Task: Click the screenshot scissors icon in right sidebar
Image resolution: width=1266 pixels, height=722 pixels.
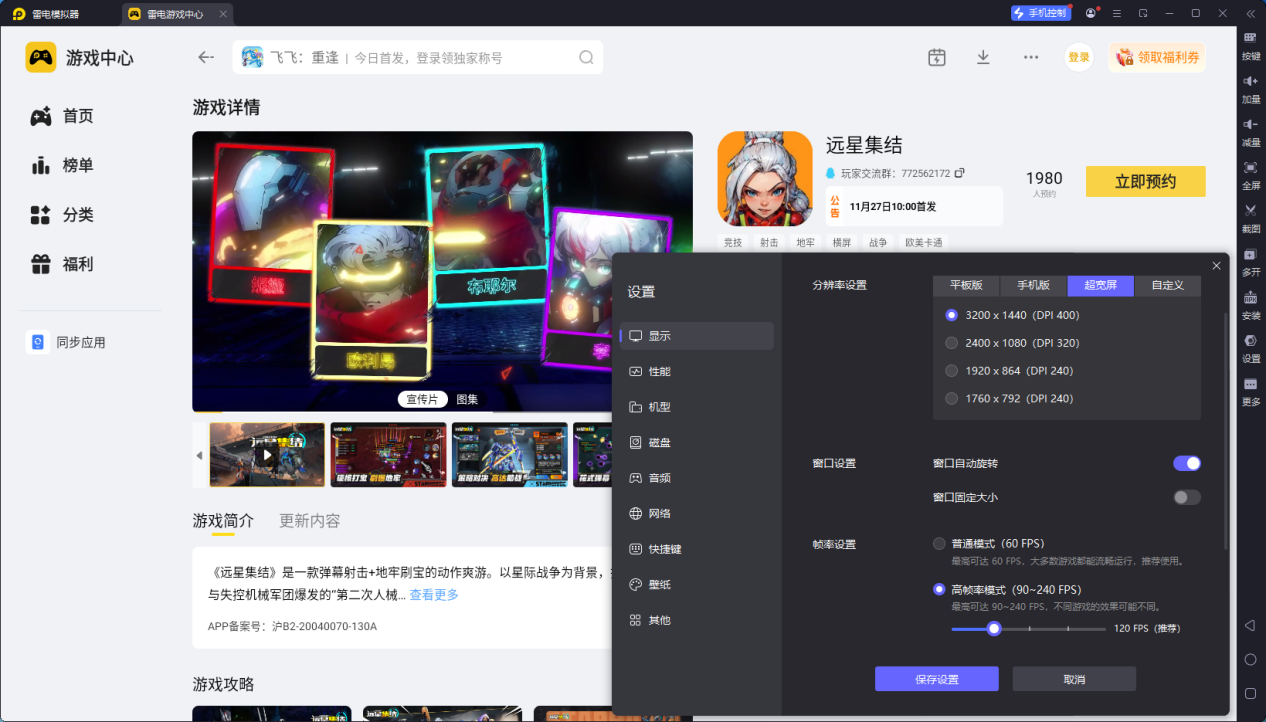Action: (1250, 211)
